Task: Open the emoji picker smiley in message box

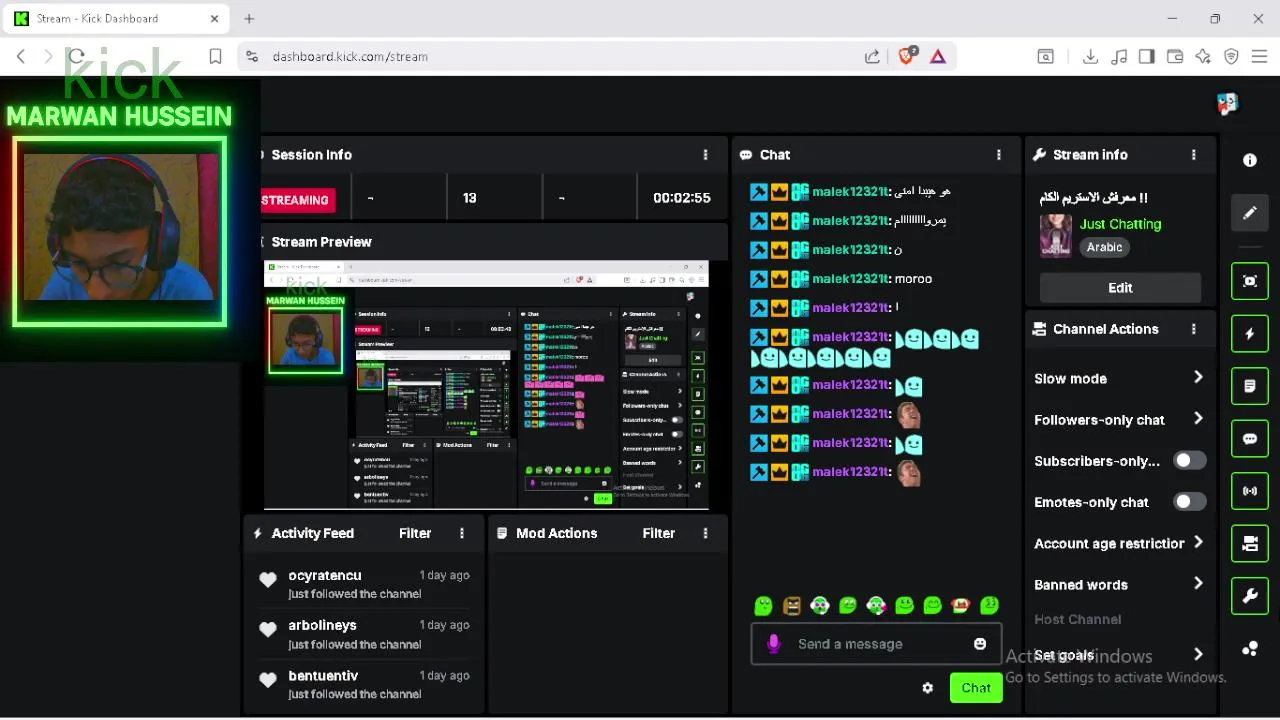Action: 980,644
